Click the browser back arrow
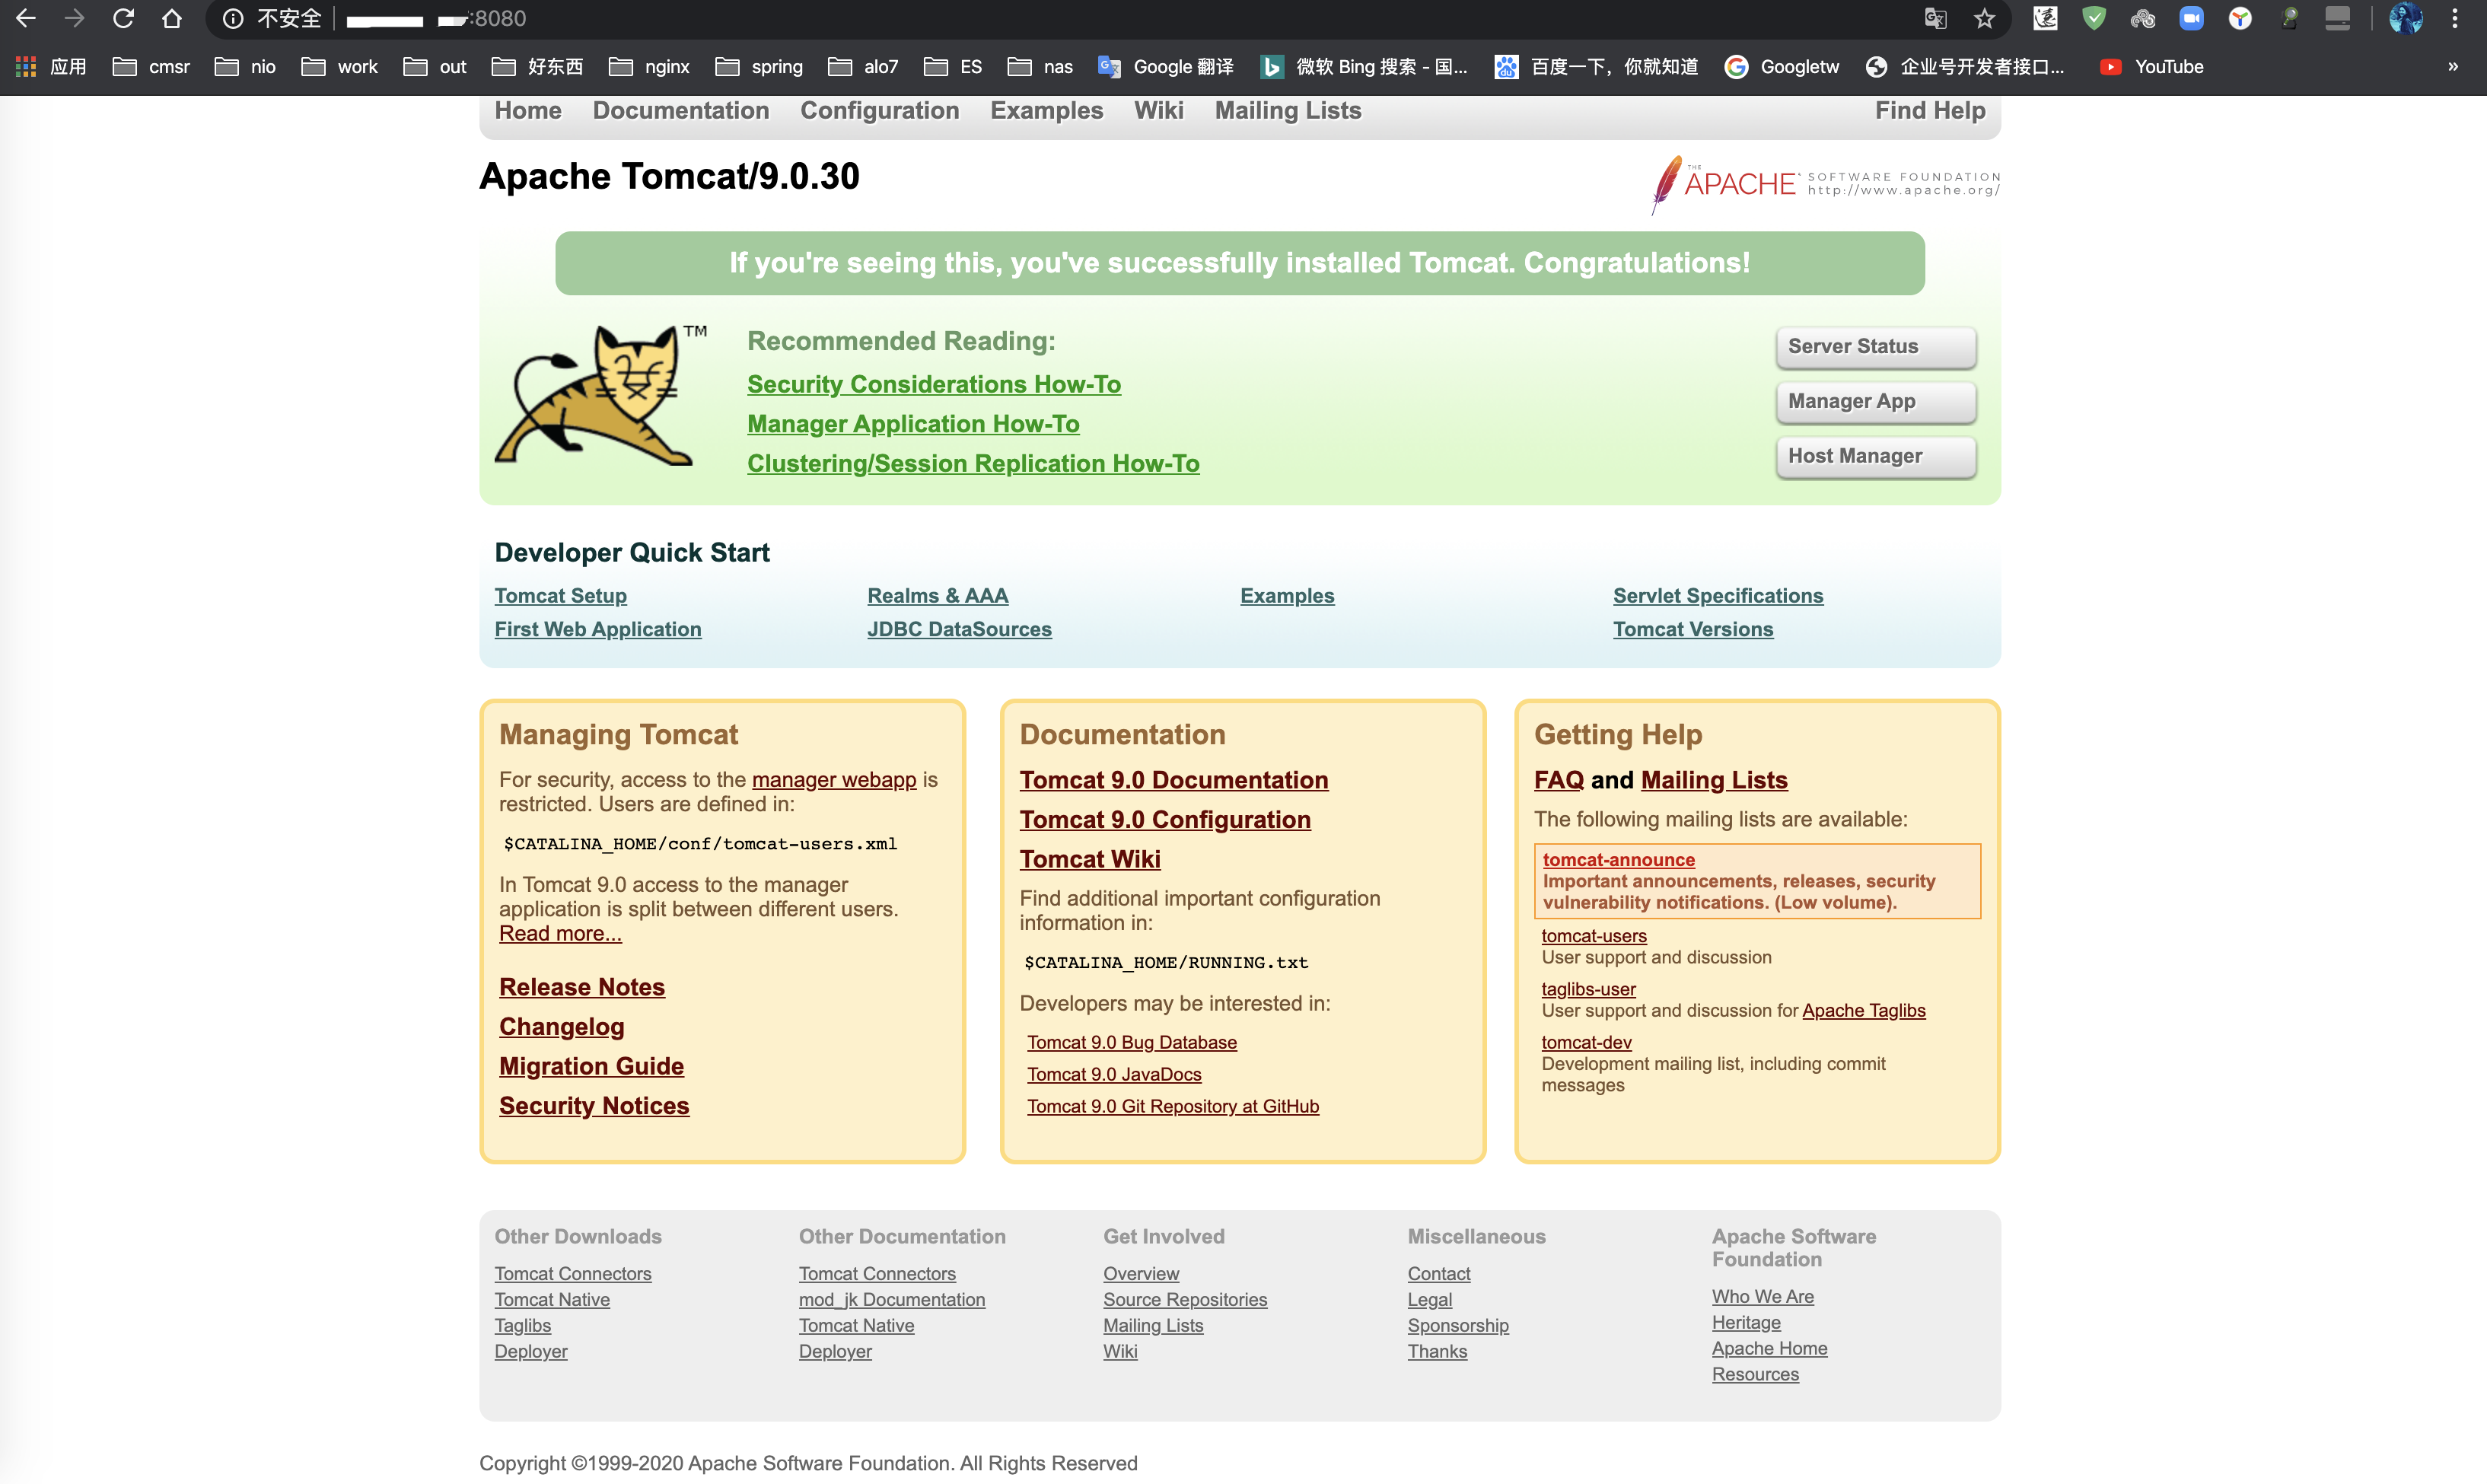 [x=27, y=19]
